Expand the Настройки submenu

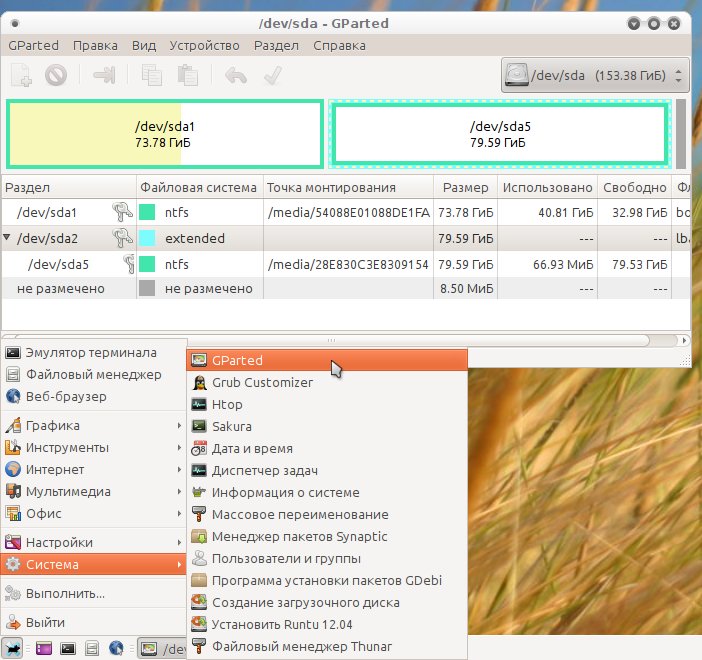tap(94, 542)
